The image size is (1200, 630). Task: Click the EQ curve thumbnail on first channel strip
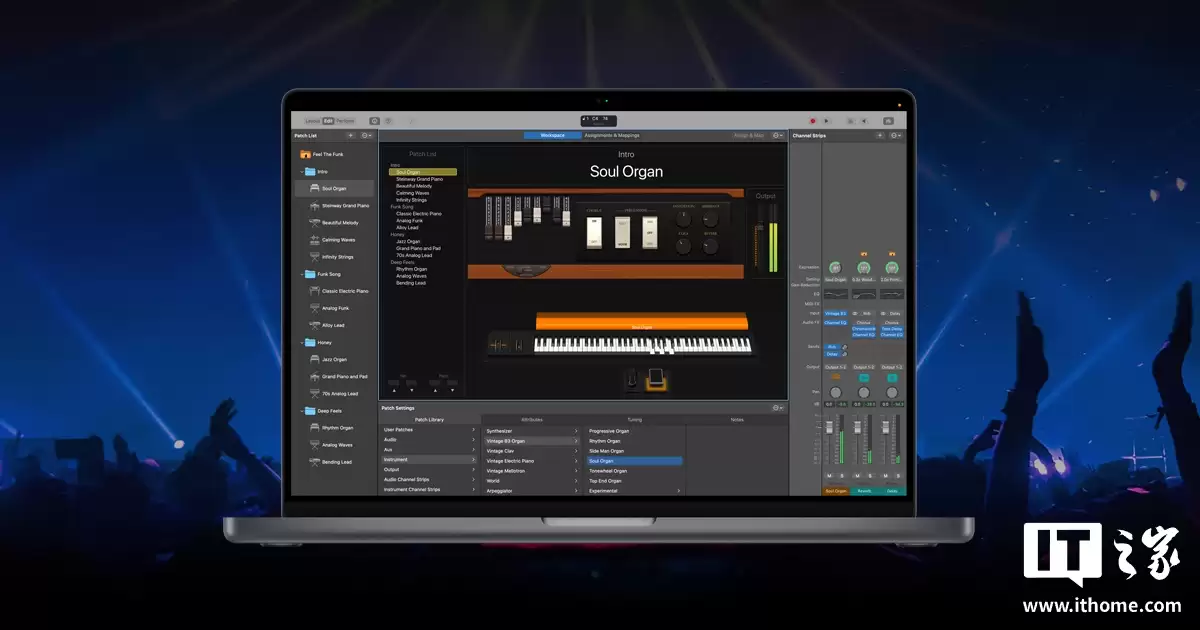(x=835, y=293)
